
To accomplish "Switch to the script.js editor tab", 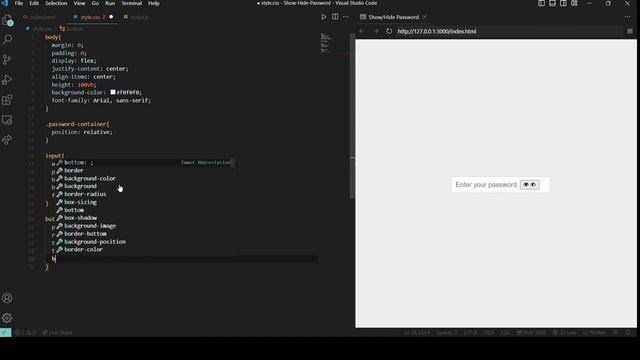I will 136,17.
